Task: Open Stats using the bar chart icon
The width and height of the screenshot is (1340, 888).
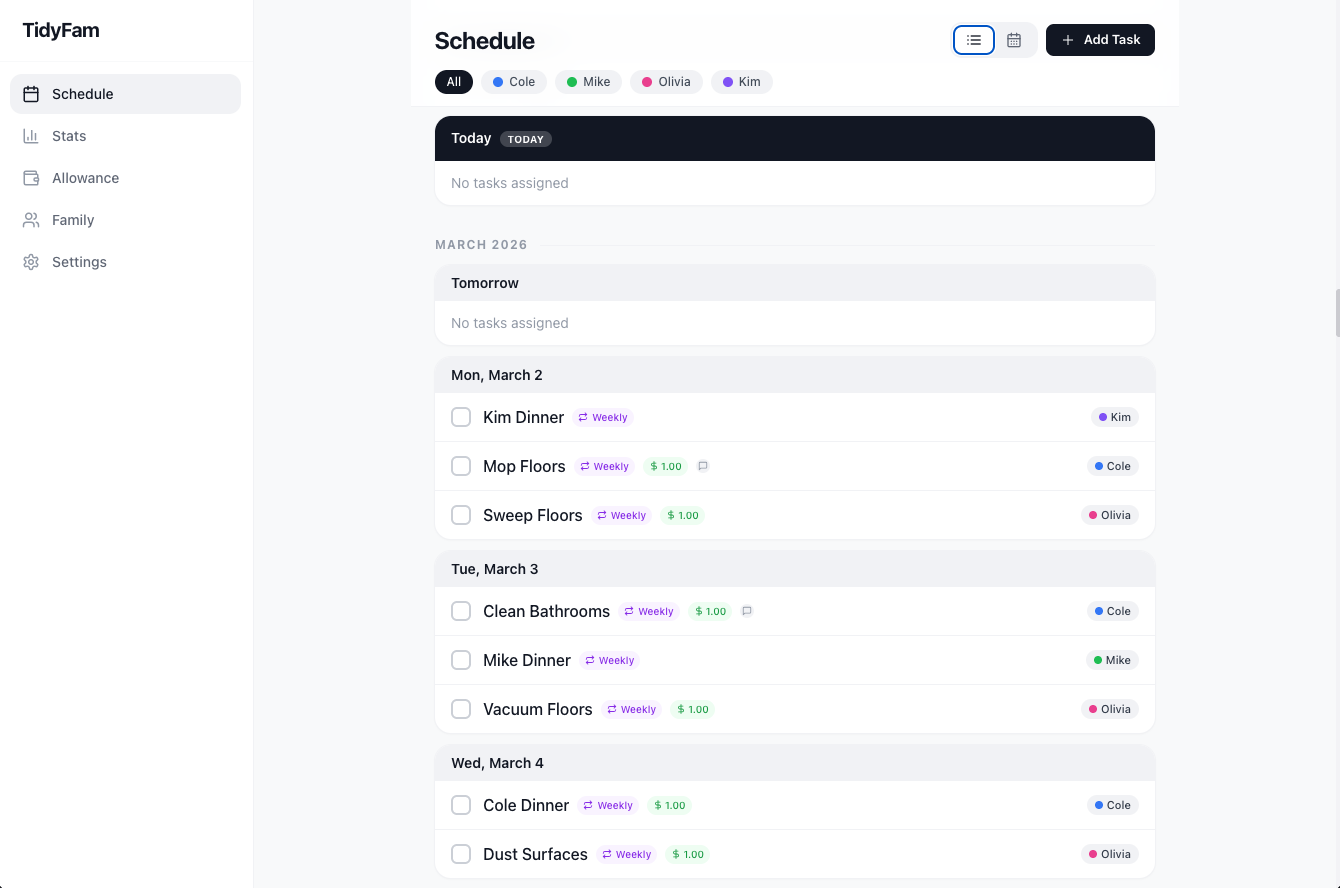Action: (31, 136)
